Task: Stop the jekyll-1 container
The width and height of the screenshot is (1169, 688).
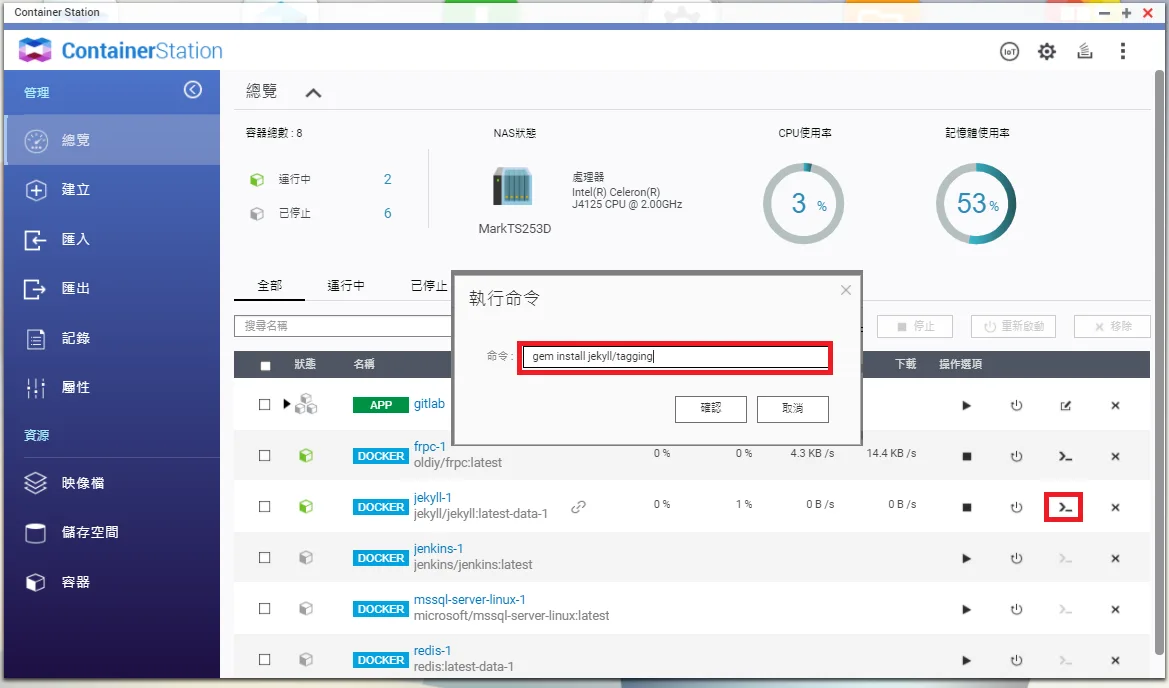Action: click(966, 508)
